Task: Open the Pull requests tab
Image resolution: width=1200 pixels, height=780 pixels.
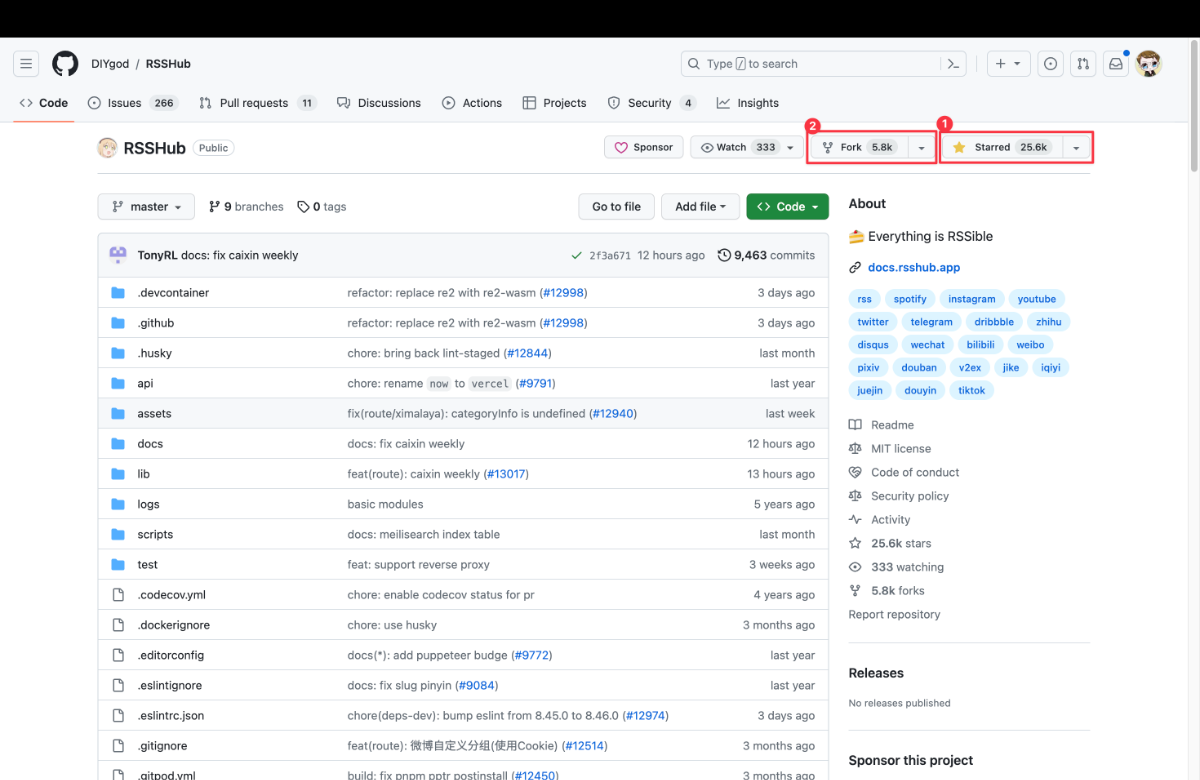Action: point(258,103)
